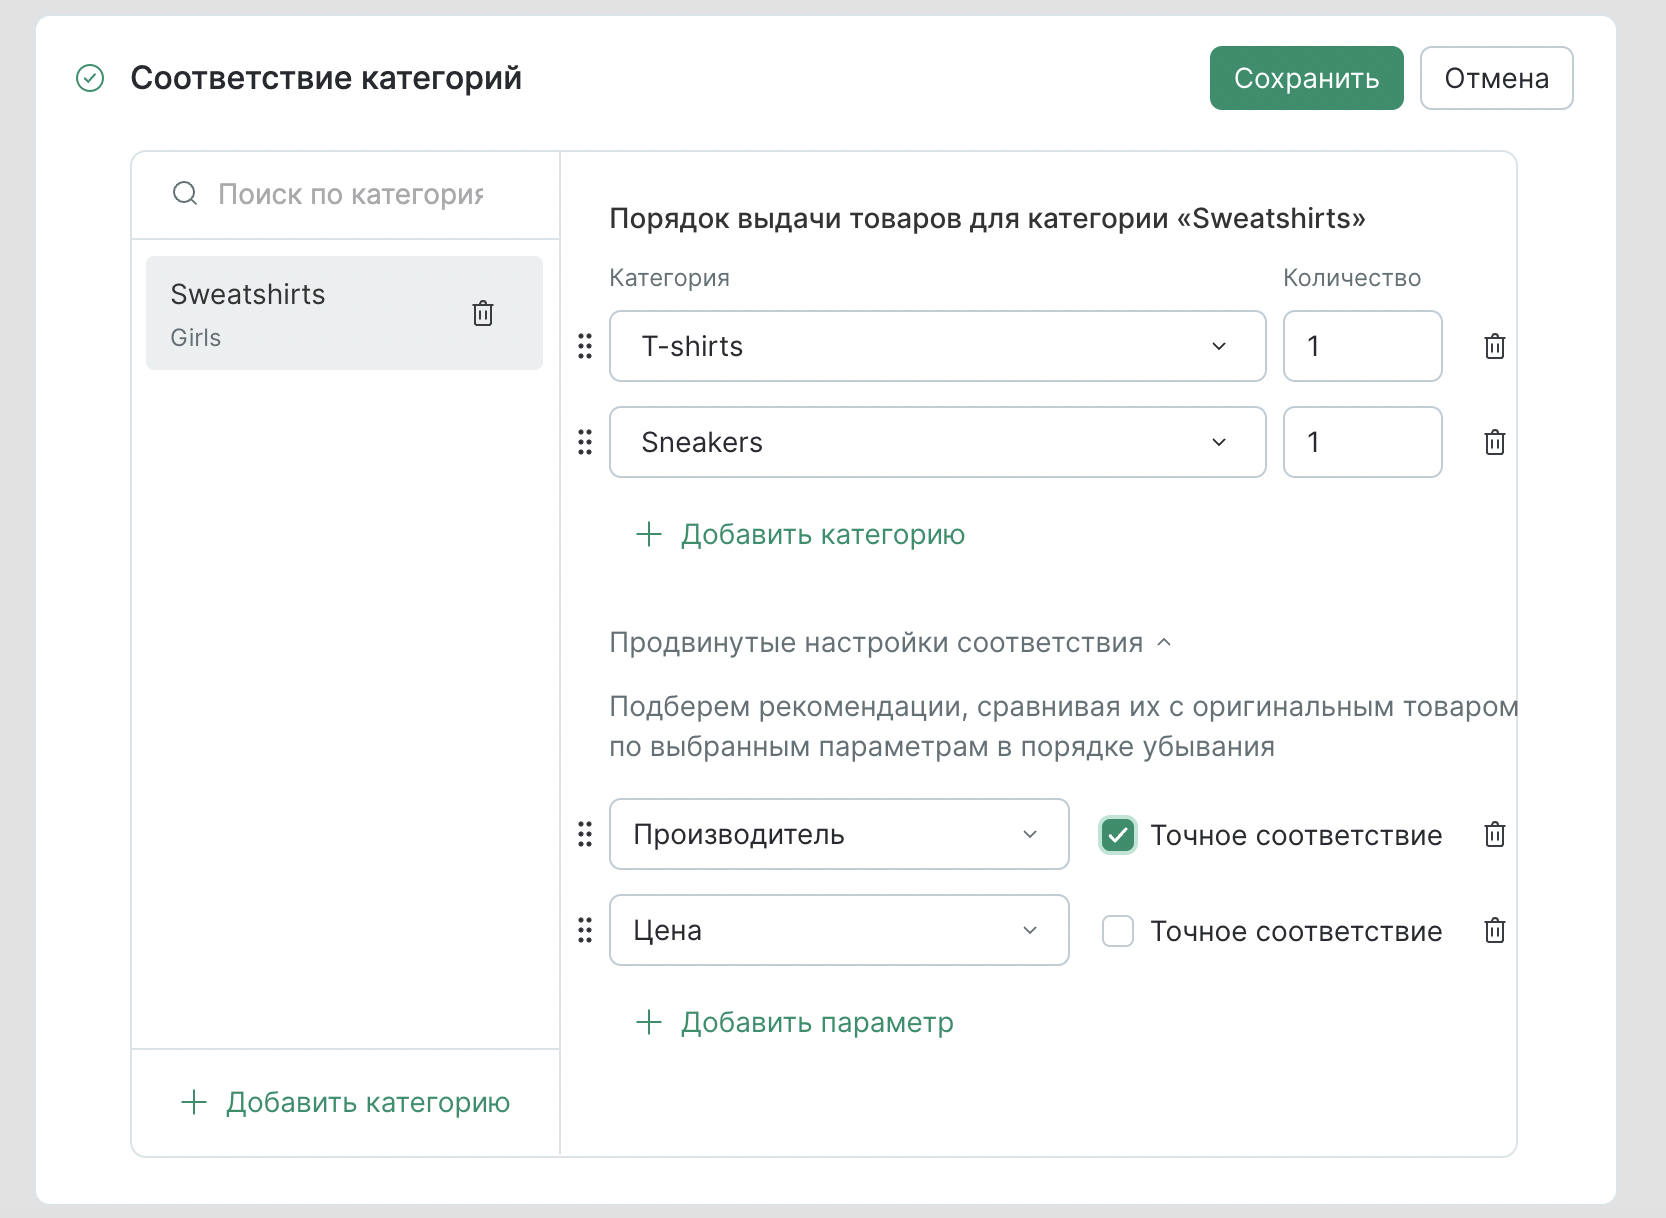Enable exact match for Цена
The image size is (1666, 1218).
pos(1118,931)
